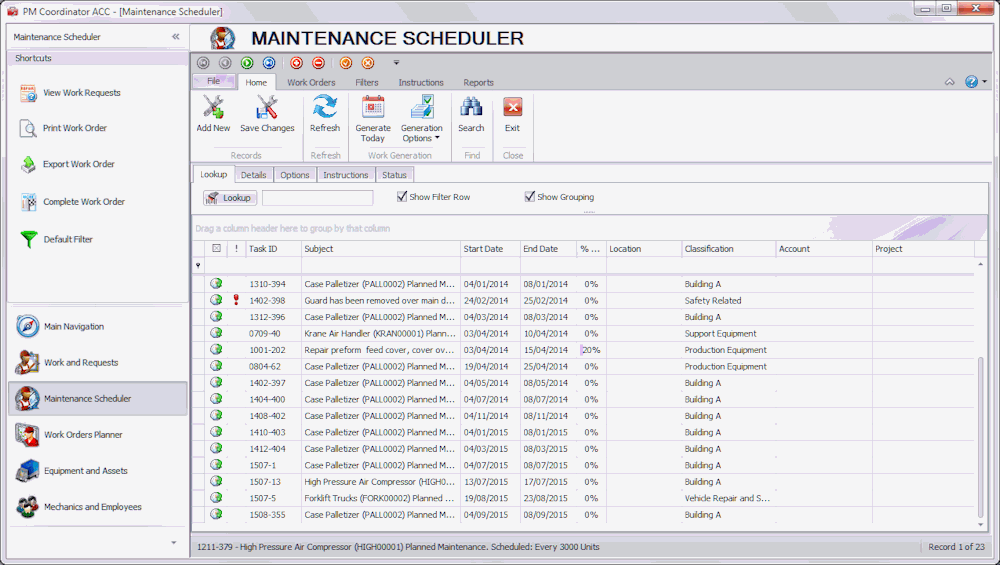
Task: Click the Lookup button
Action: point(230,198)
